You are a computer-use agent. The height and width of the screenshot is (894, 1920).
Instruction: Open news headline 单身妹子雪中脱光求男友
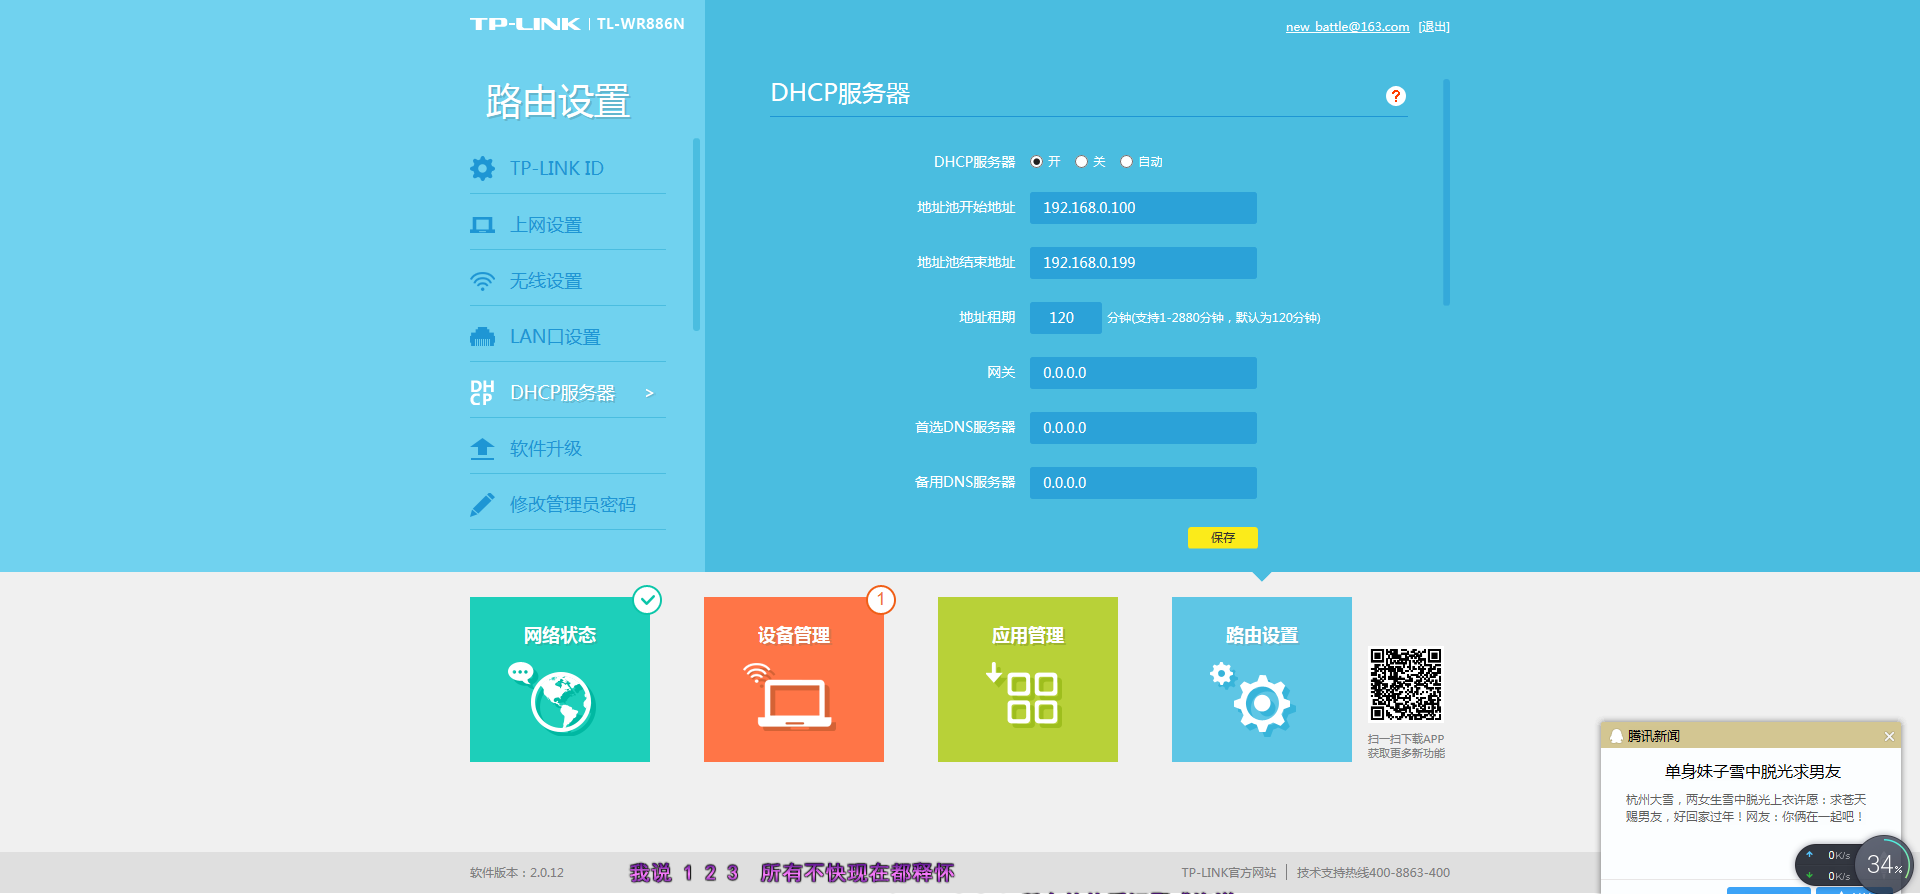tap(1752, 772)
